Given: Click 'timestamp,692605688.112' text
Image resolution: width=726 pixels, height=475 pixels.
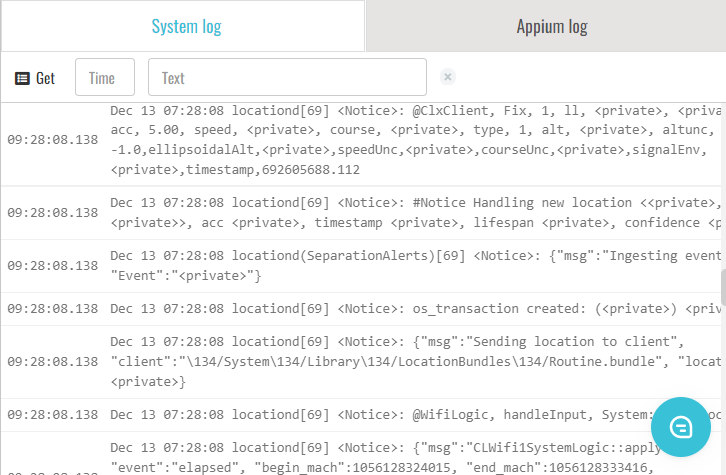Looking at the screenshot, I should coord(273,170).
